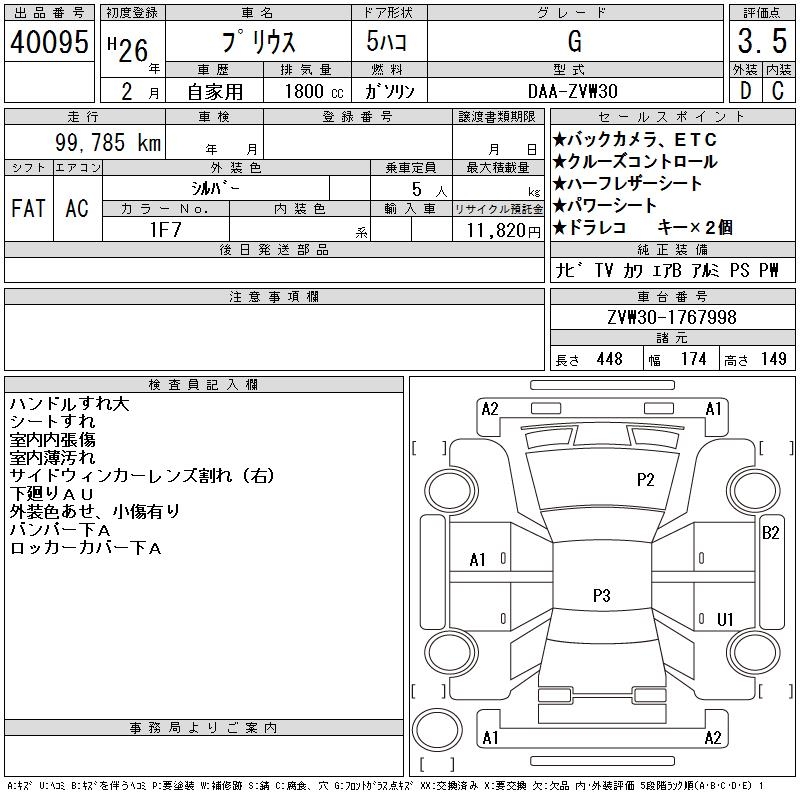Screen dimensions: 800x800
Task: Click exterior grade D
Action: (x=745, y=91)
